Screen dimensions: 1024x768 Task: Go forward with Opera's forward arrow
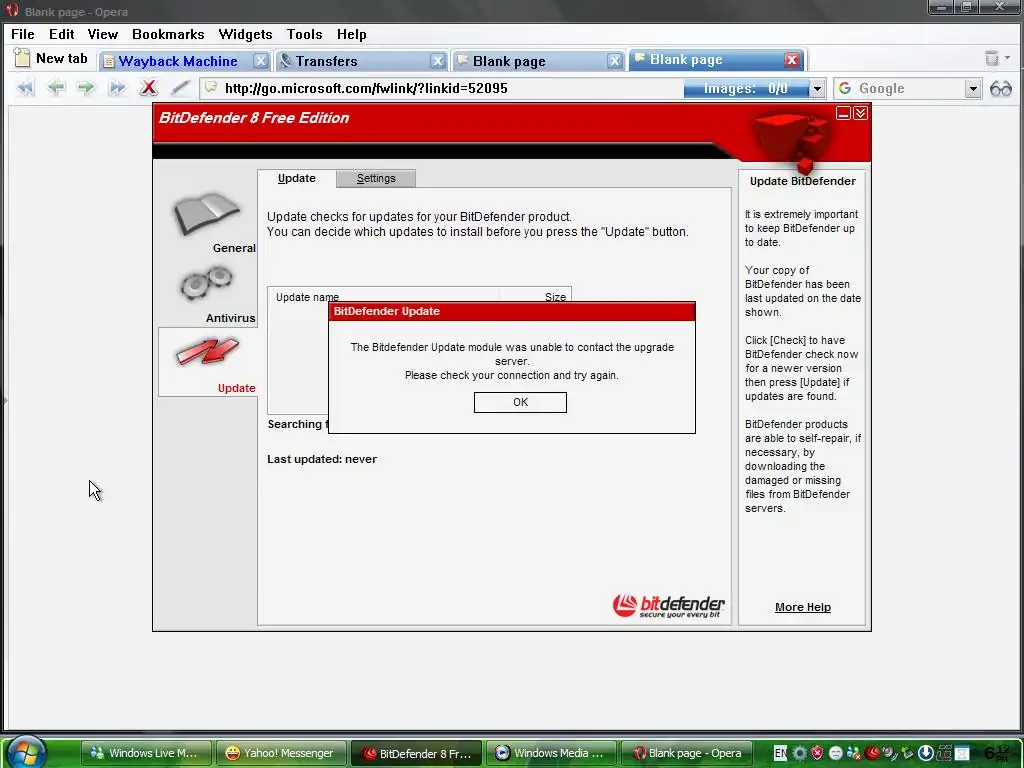coord(86,88)
